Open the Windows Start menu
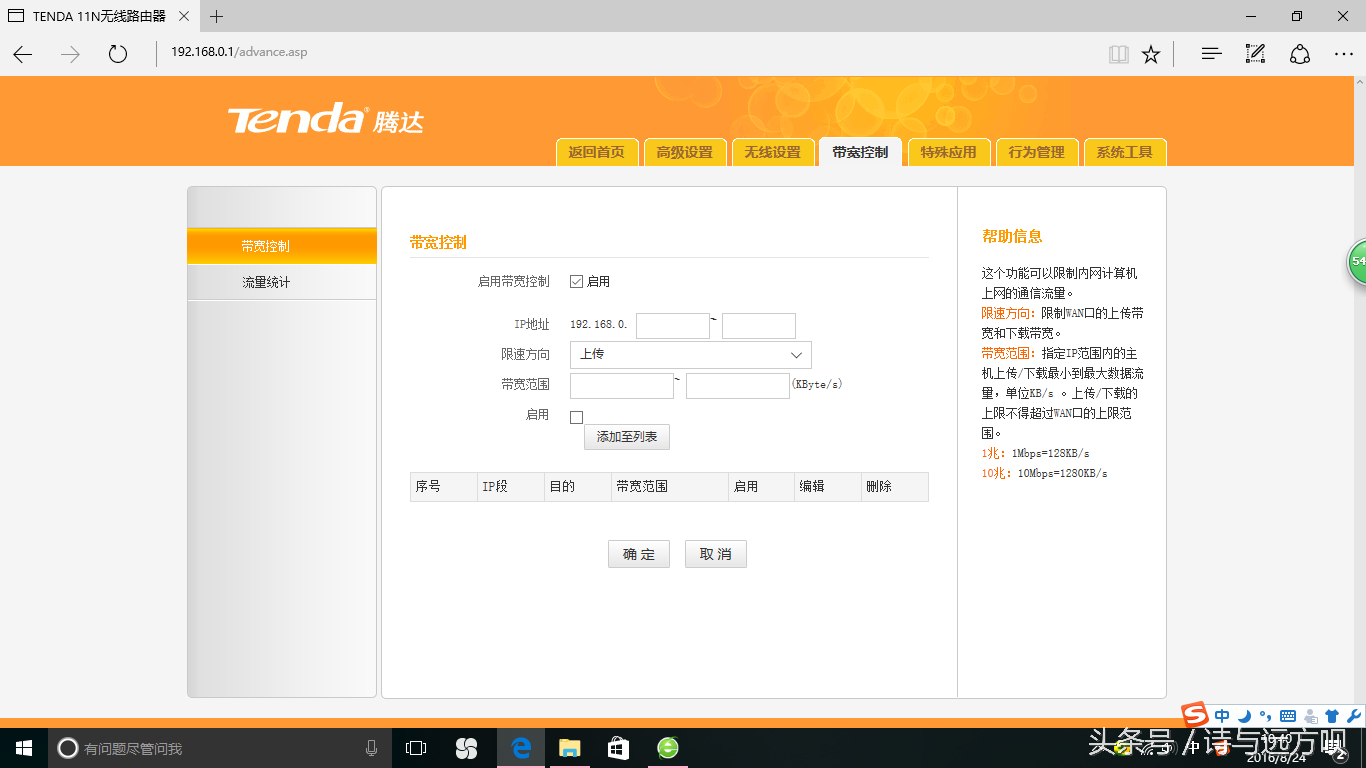This screenshot has height=768, width=1366. pos(23,748)
